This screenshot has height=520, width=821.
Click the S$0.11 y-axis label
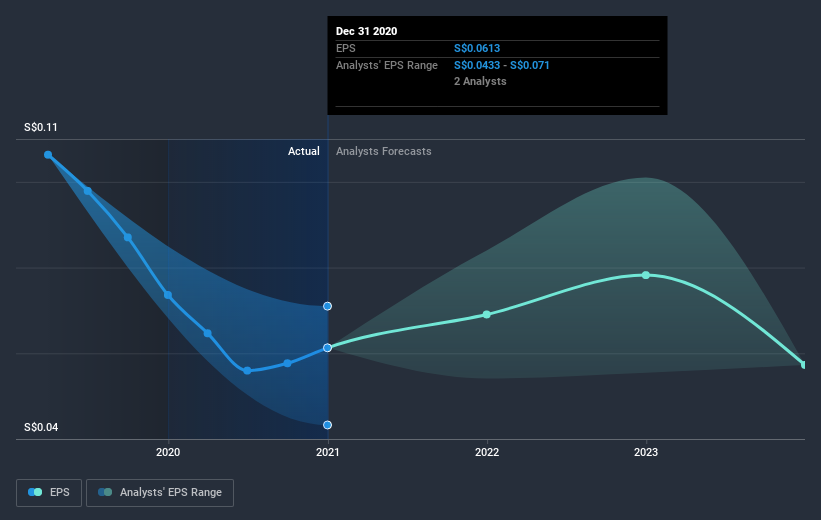pyautogui.click(x=41, y=127)
